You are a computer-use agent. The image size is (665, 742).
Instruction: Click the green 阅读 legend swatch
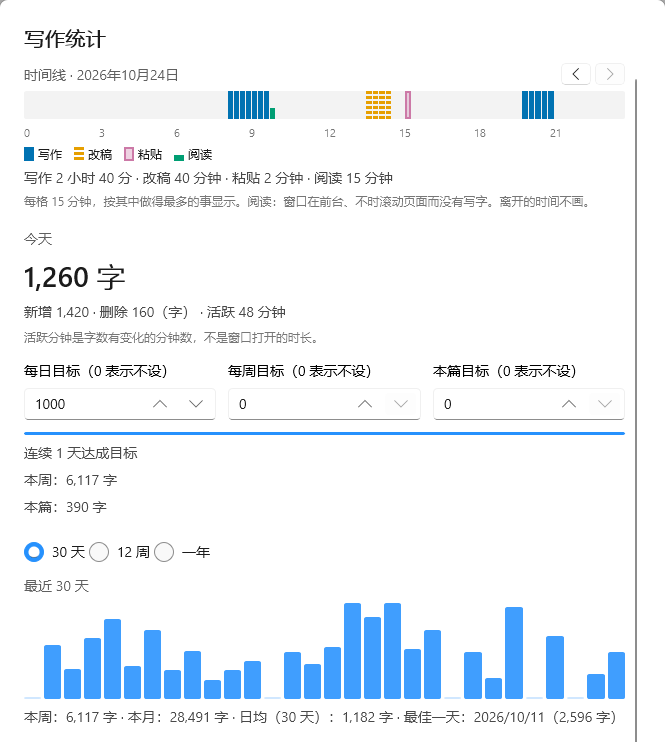click(179, 158)
